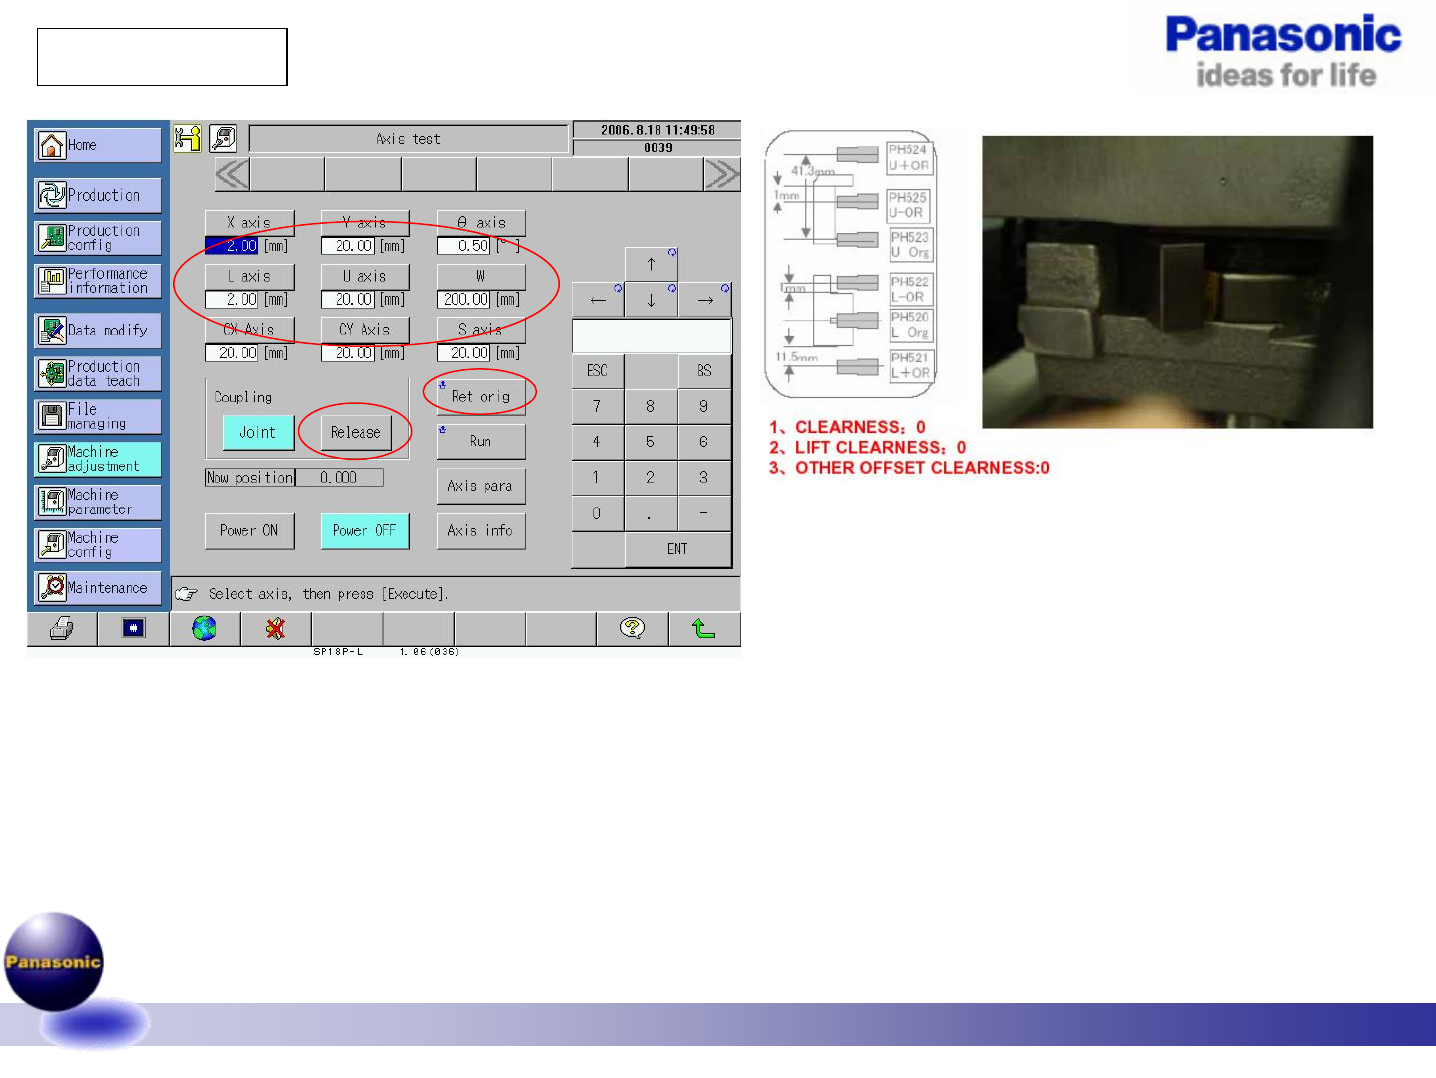Open Axis info
Viewport: 1436px width, 1078px height.
481,531
